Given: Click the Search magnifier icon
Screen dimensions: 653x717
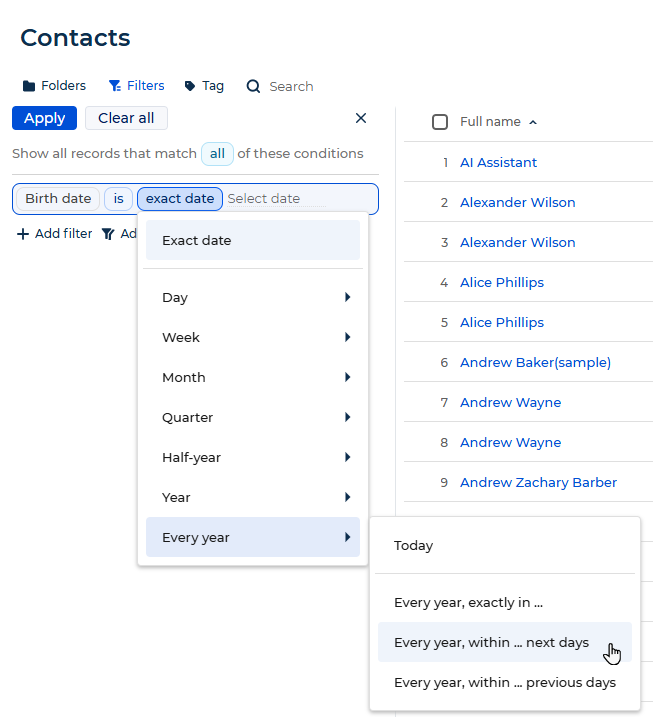Looking at the screenshot, I should pyautogui.click(x=253, y=86).
